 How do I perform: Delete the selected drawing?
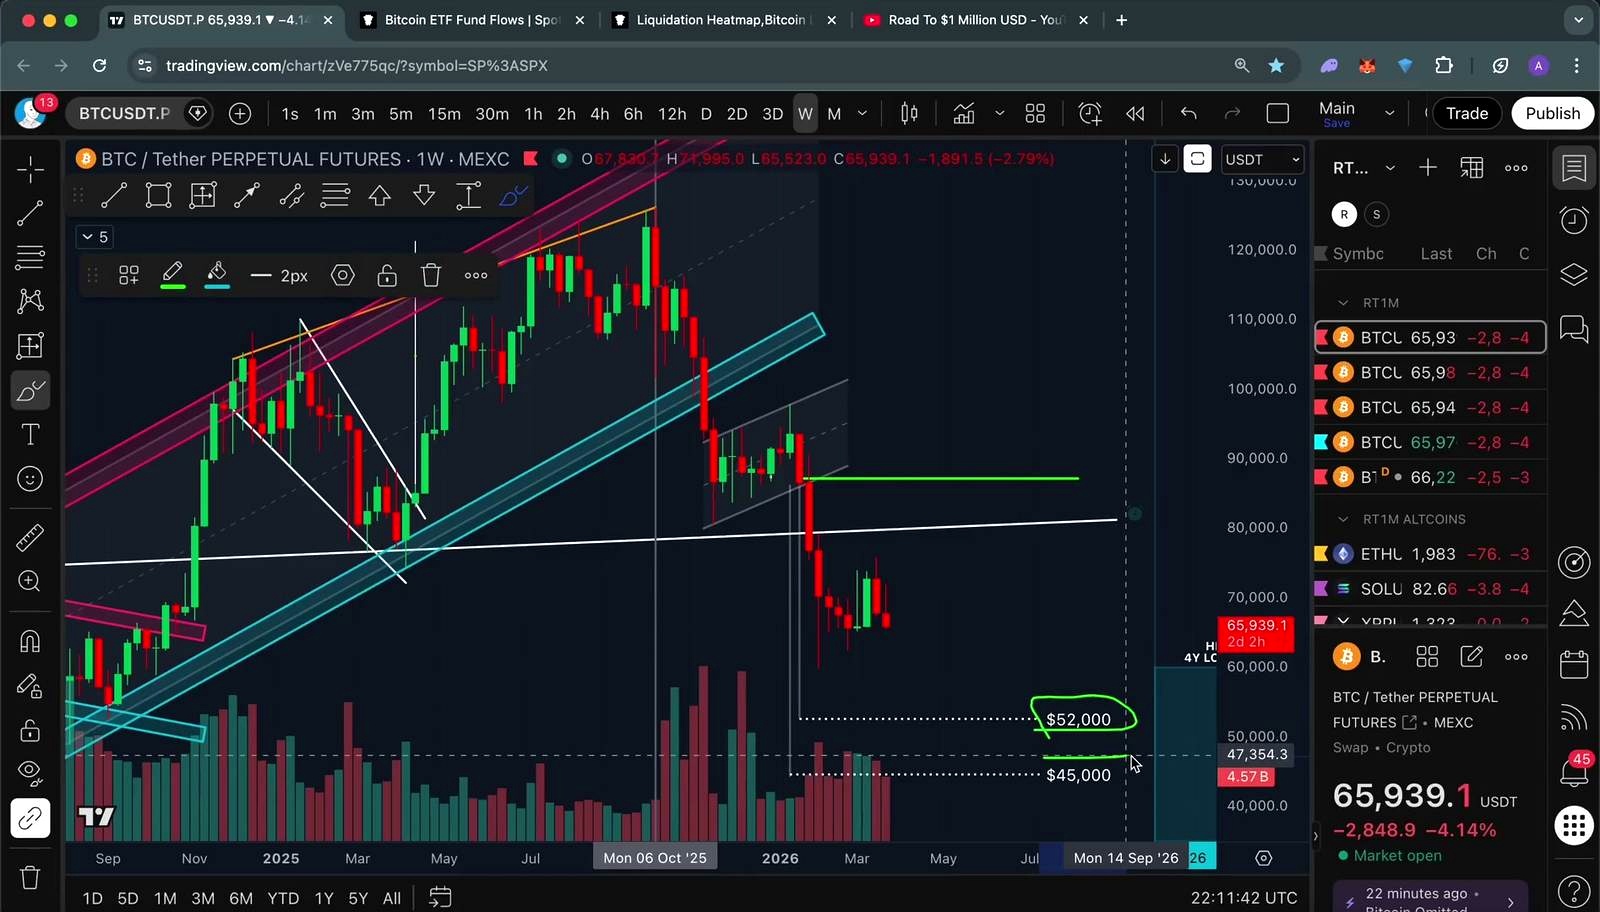431,275
